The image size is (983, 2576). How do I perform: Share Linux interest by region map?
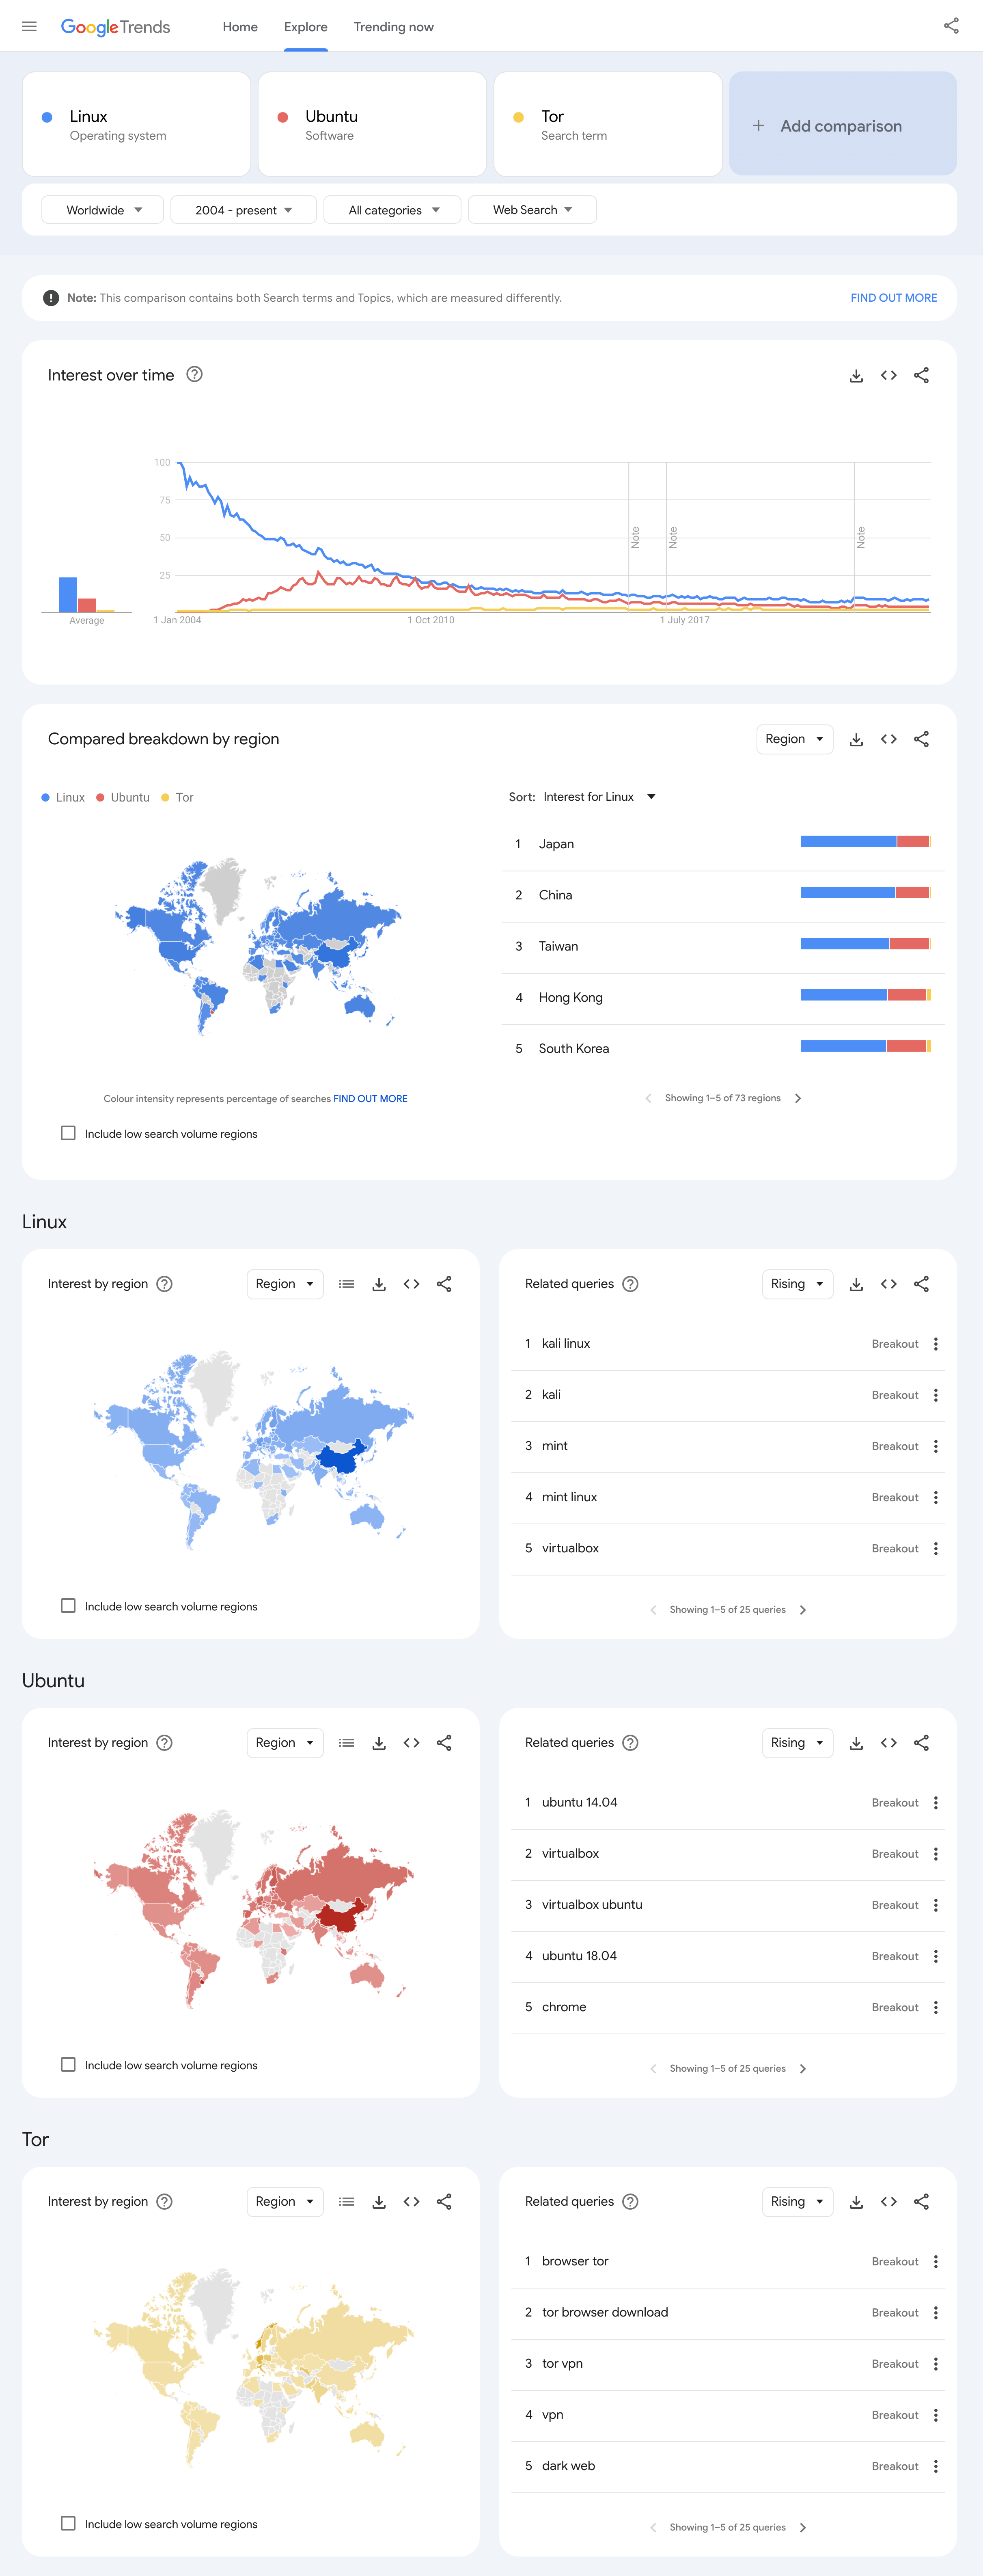tap(444, 1284)
